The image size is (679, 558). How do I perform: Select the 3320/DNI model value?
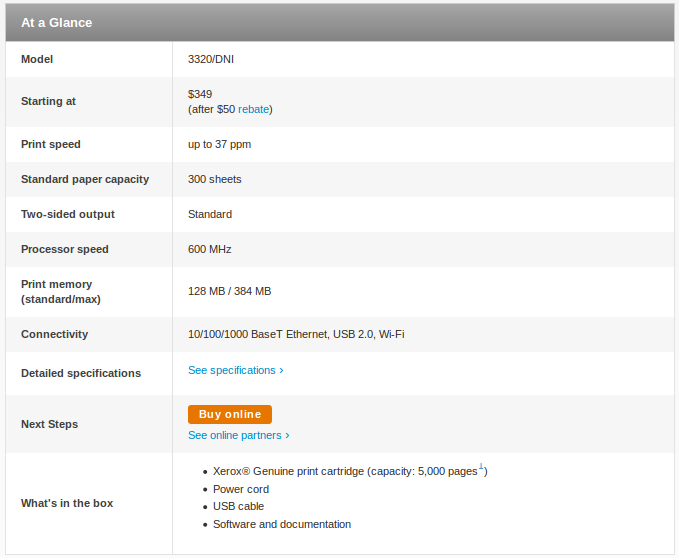[x=211, y=59]
